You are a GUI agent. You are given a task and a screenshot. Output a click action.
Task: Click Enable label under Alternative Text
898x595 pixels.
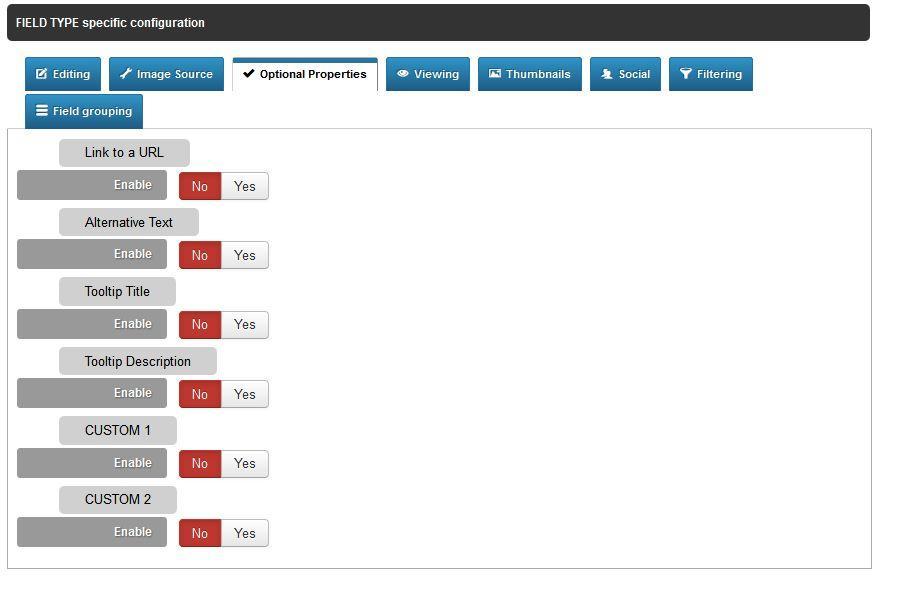92,254
